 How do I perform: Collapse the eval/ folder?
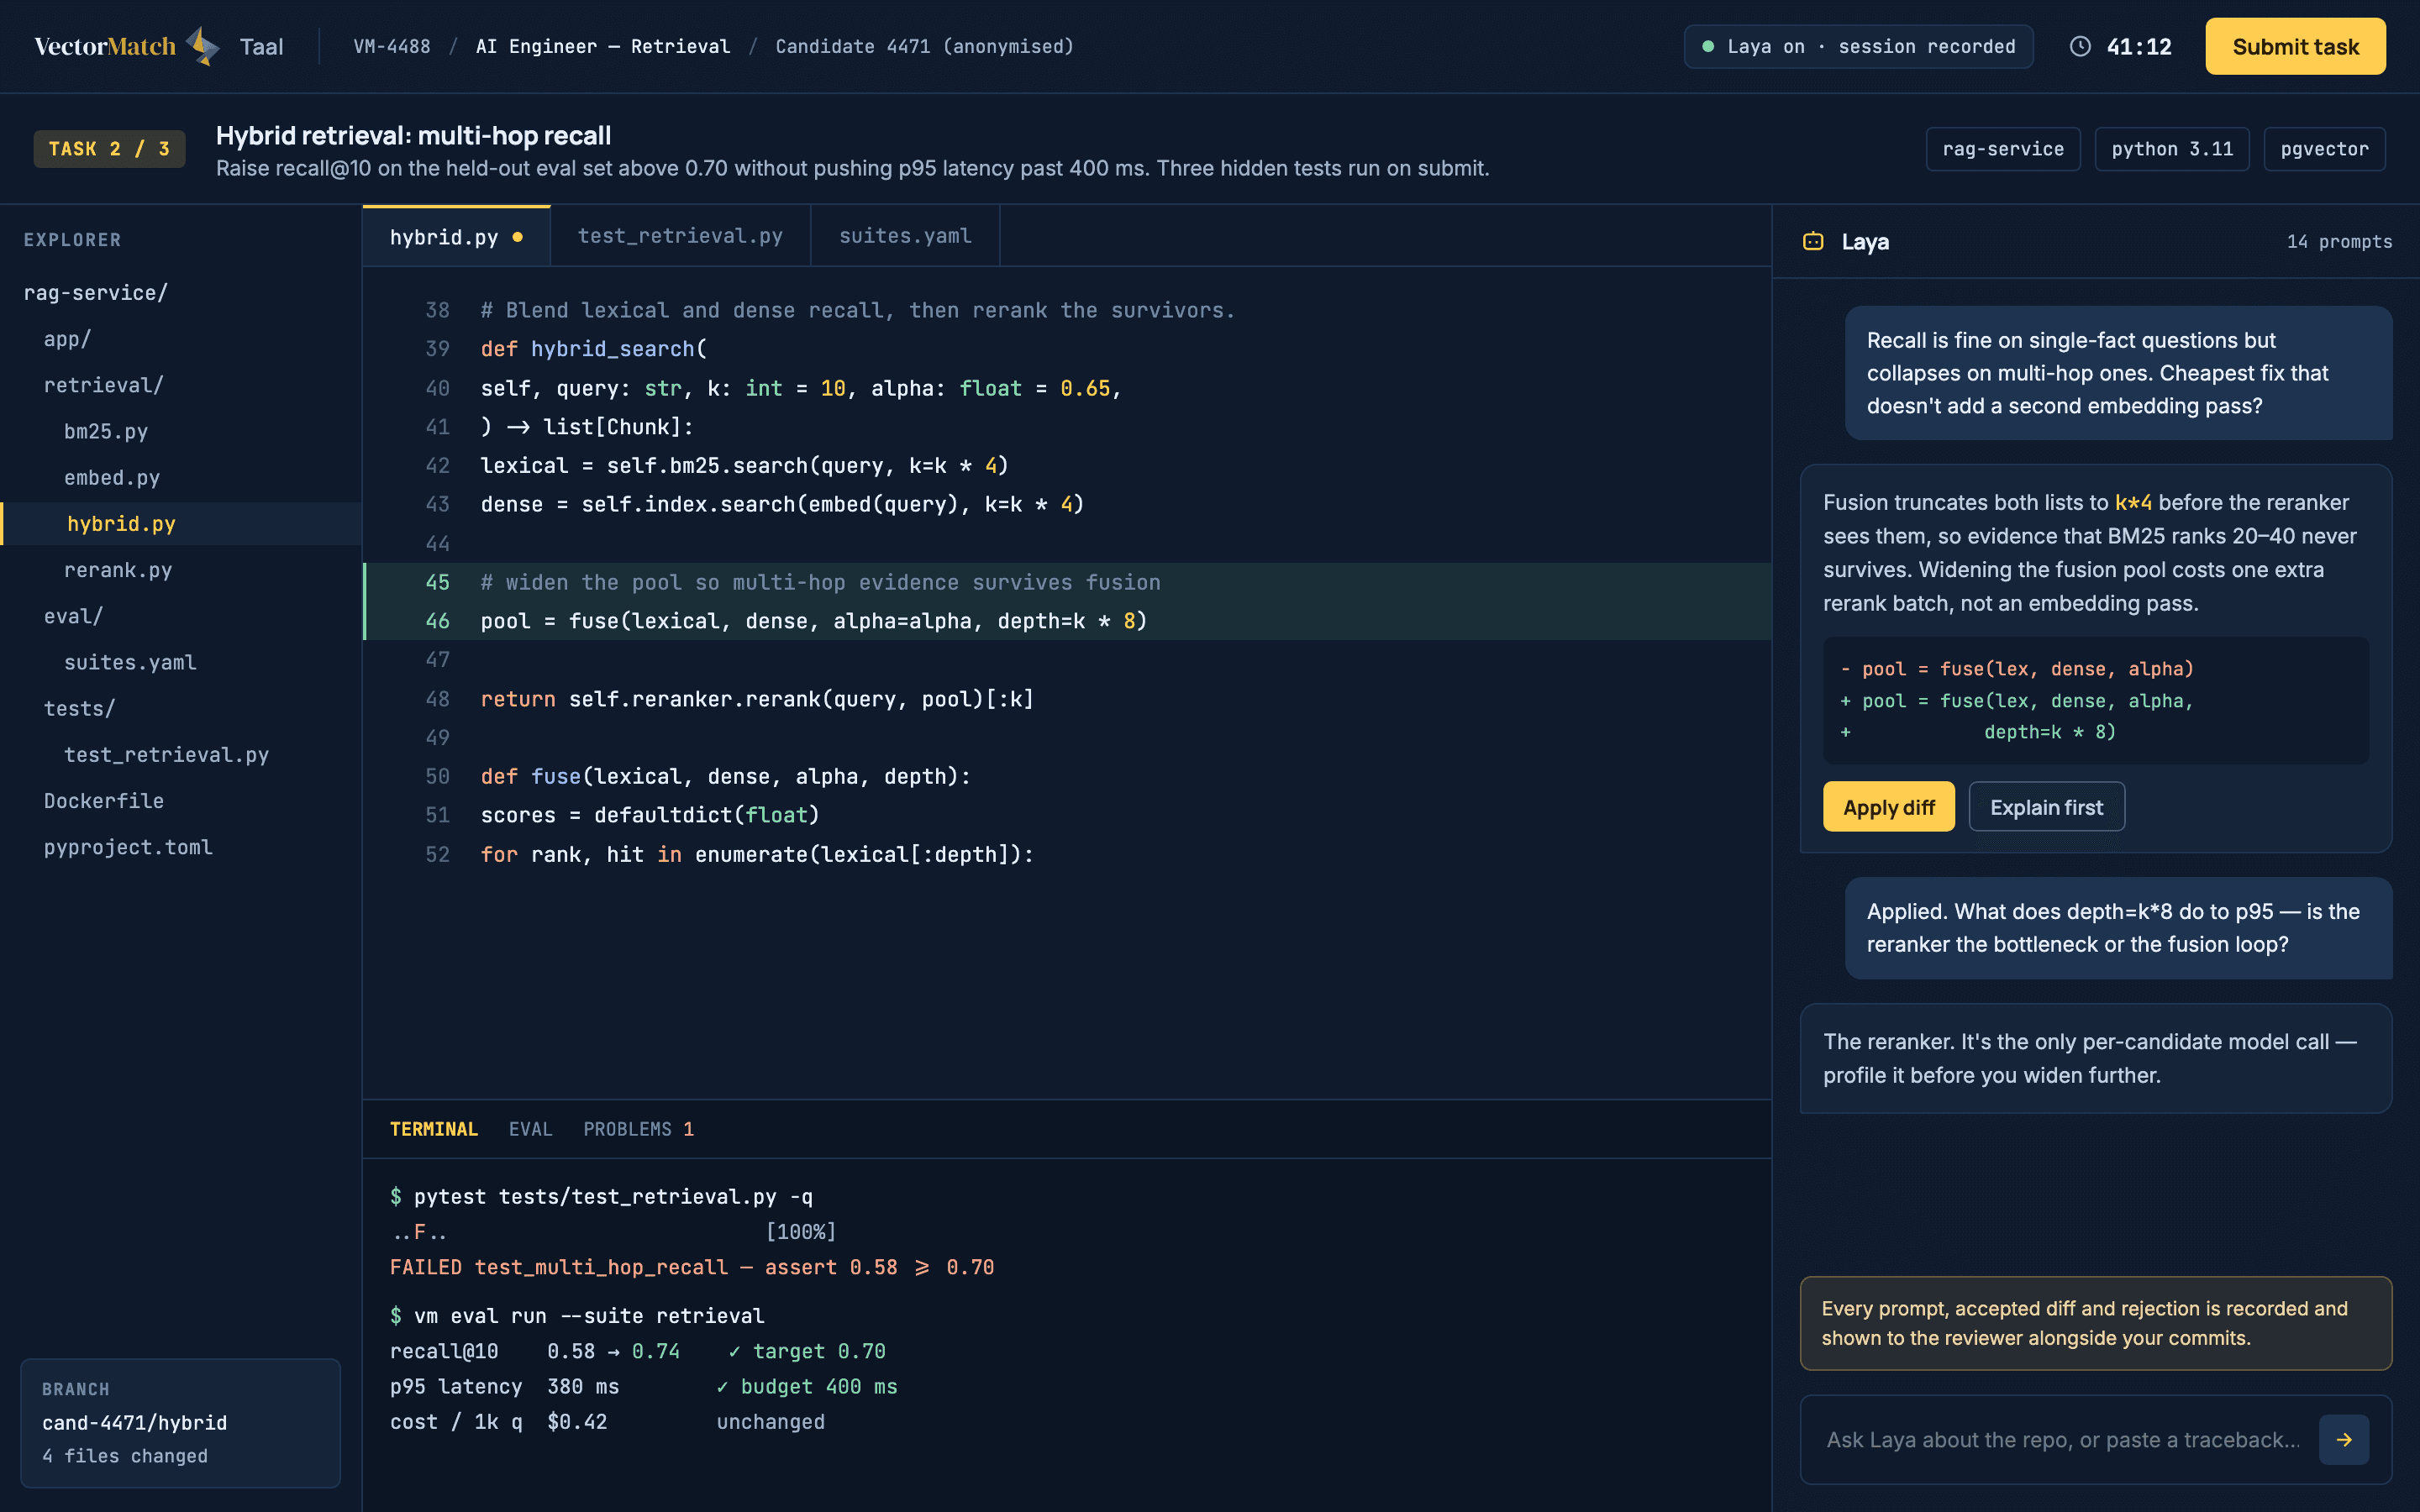click(x=73, y=616)
